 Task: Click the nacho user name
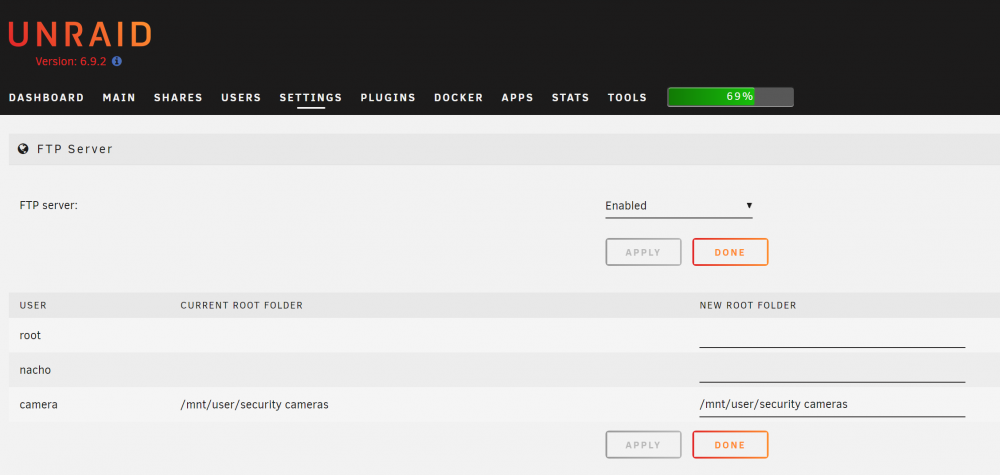pyautogui.click(x=35, y=370)
